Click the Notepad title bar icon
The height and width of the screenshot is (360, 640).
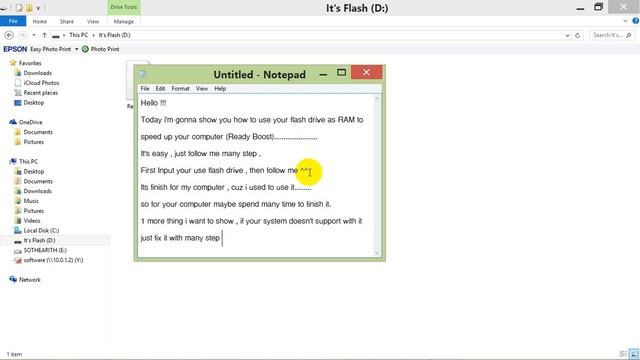click(x=143, y=74)
